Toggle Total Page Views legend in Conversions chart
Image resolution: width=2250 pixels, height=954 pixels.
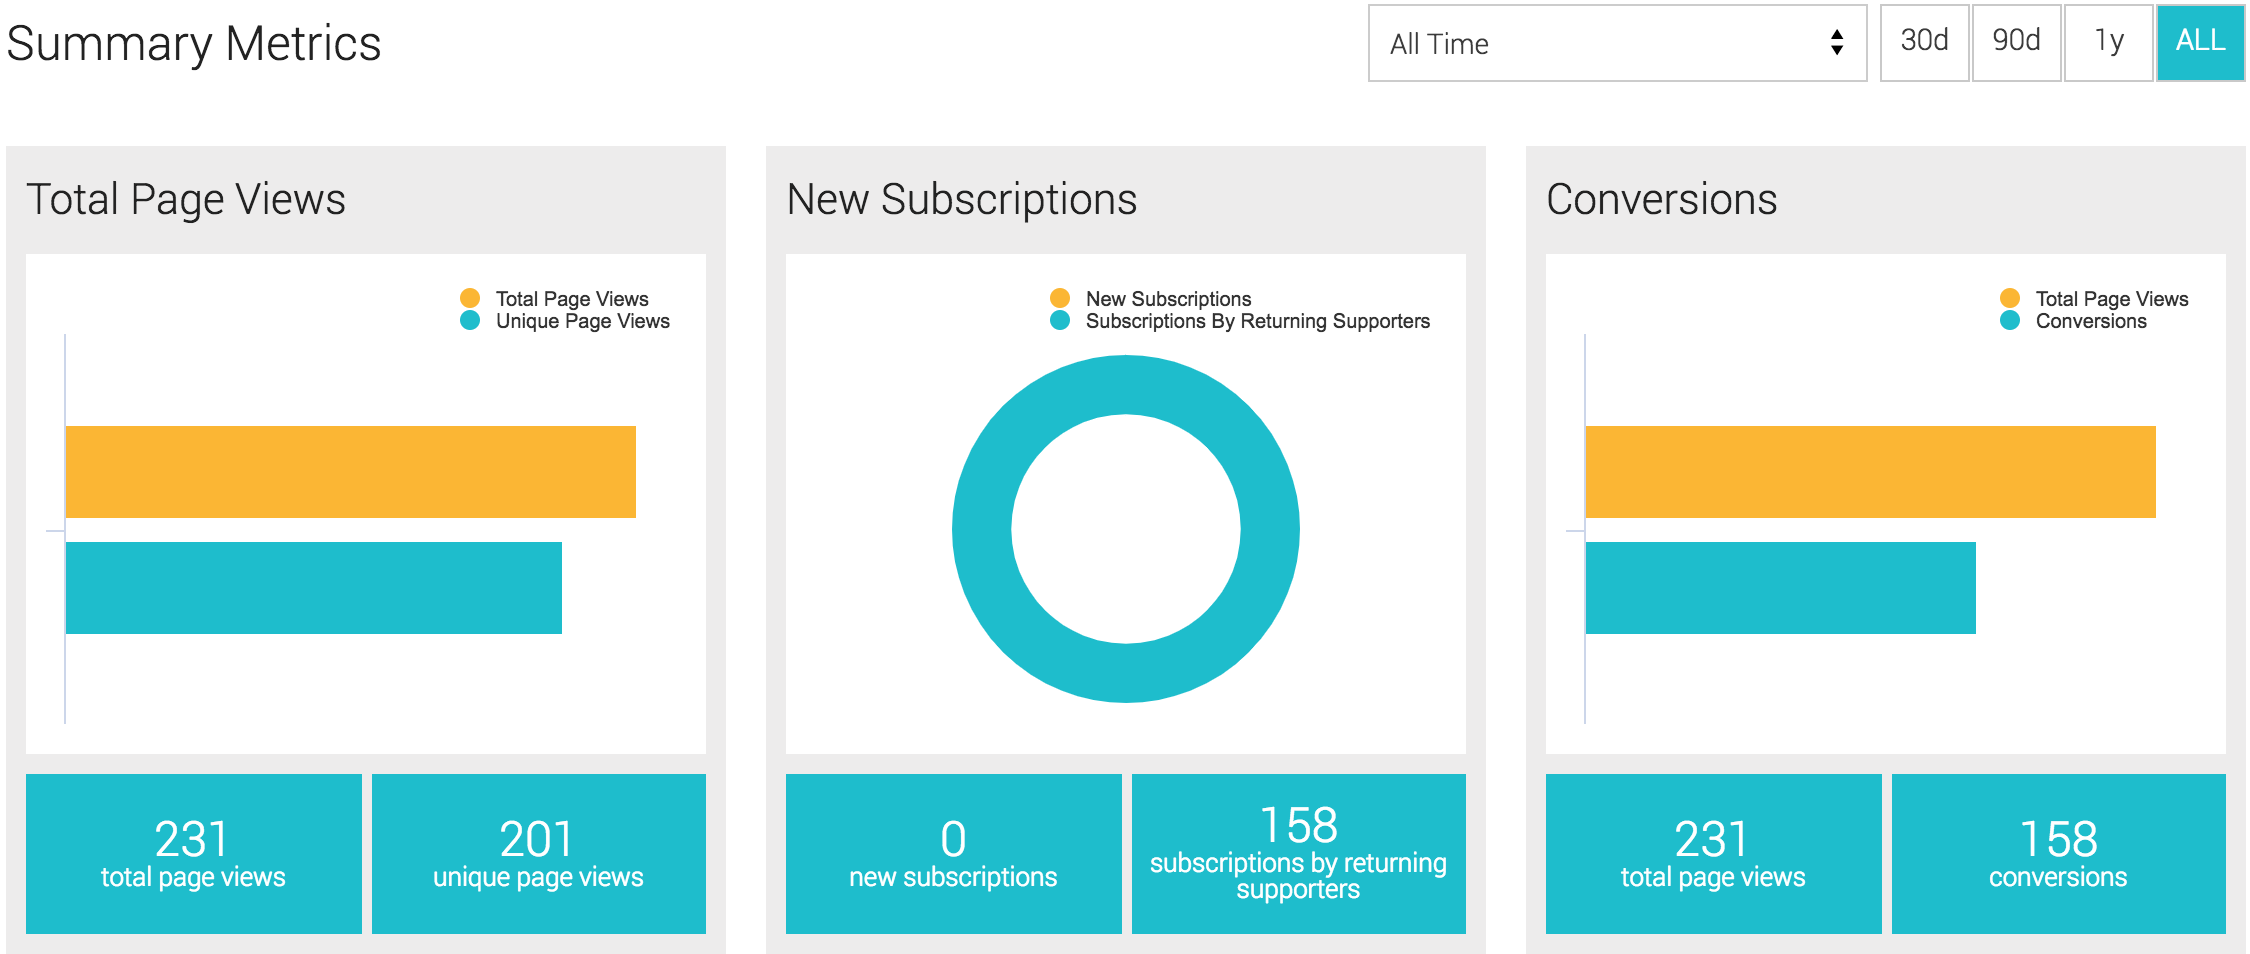coord(2094,298)
